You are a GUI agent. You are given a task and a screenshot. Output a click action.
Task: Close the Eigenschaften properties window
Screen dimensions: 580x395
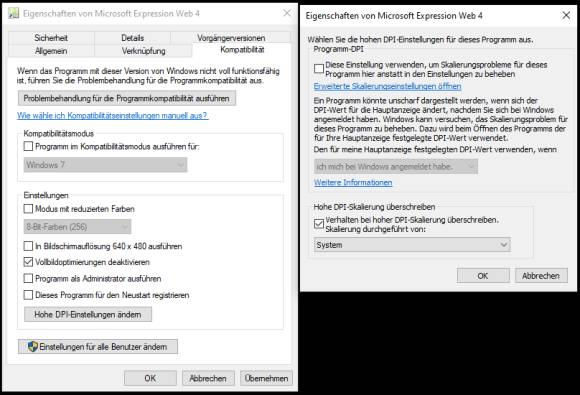tap(287, 13)
